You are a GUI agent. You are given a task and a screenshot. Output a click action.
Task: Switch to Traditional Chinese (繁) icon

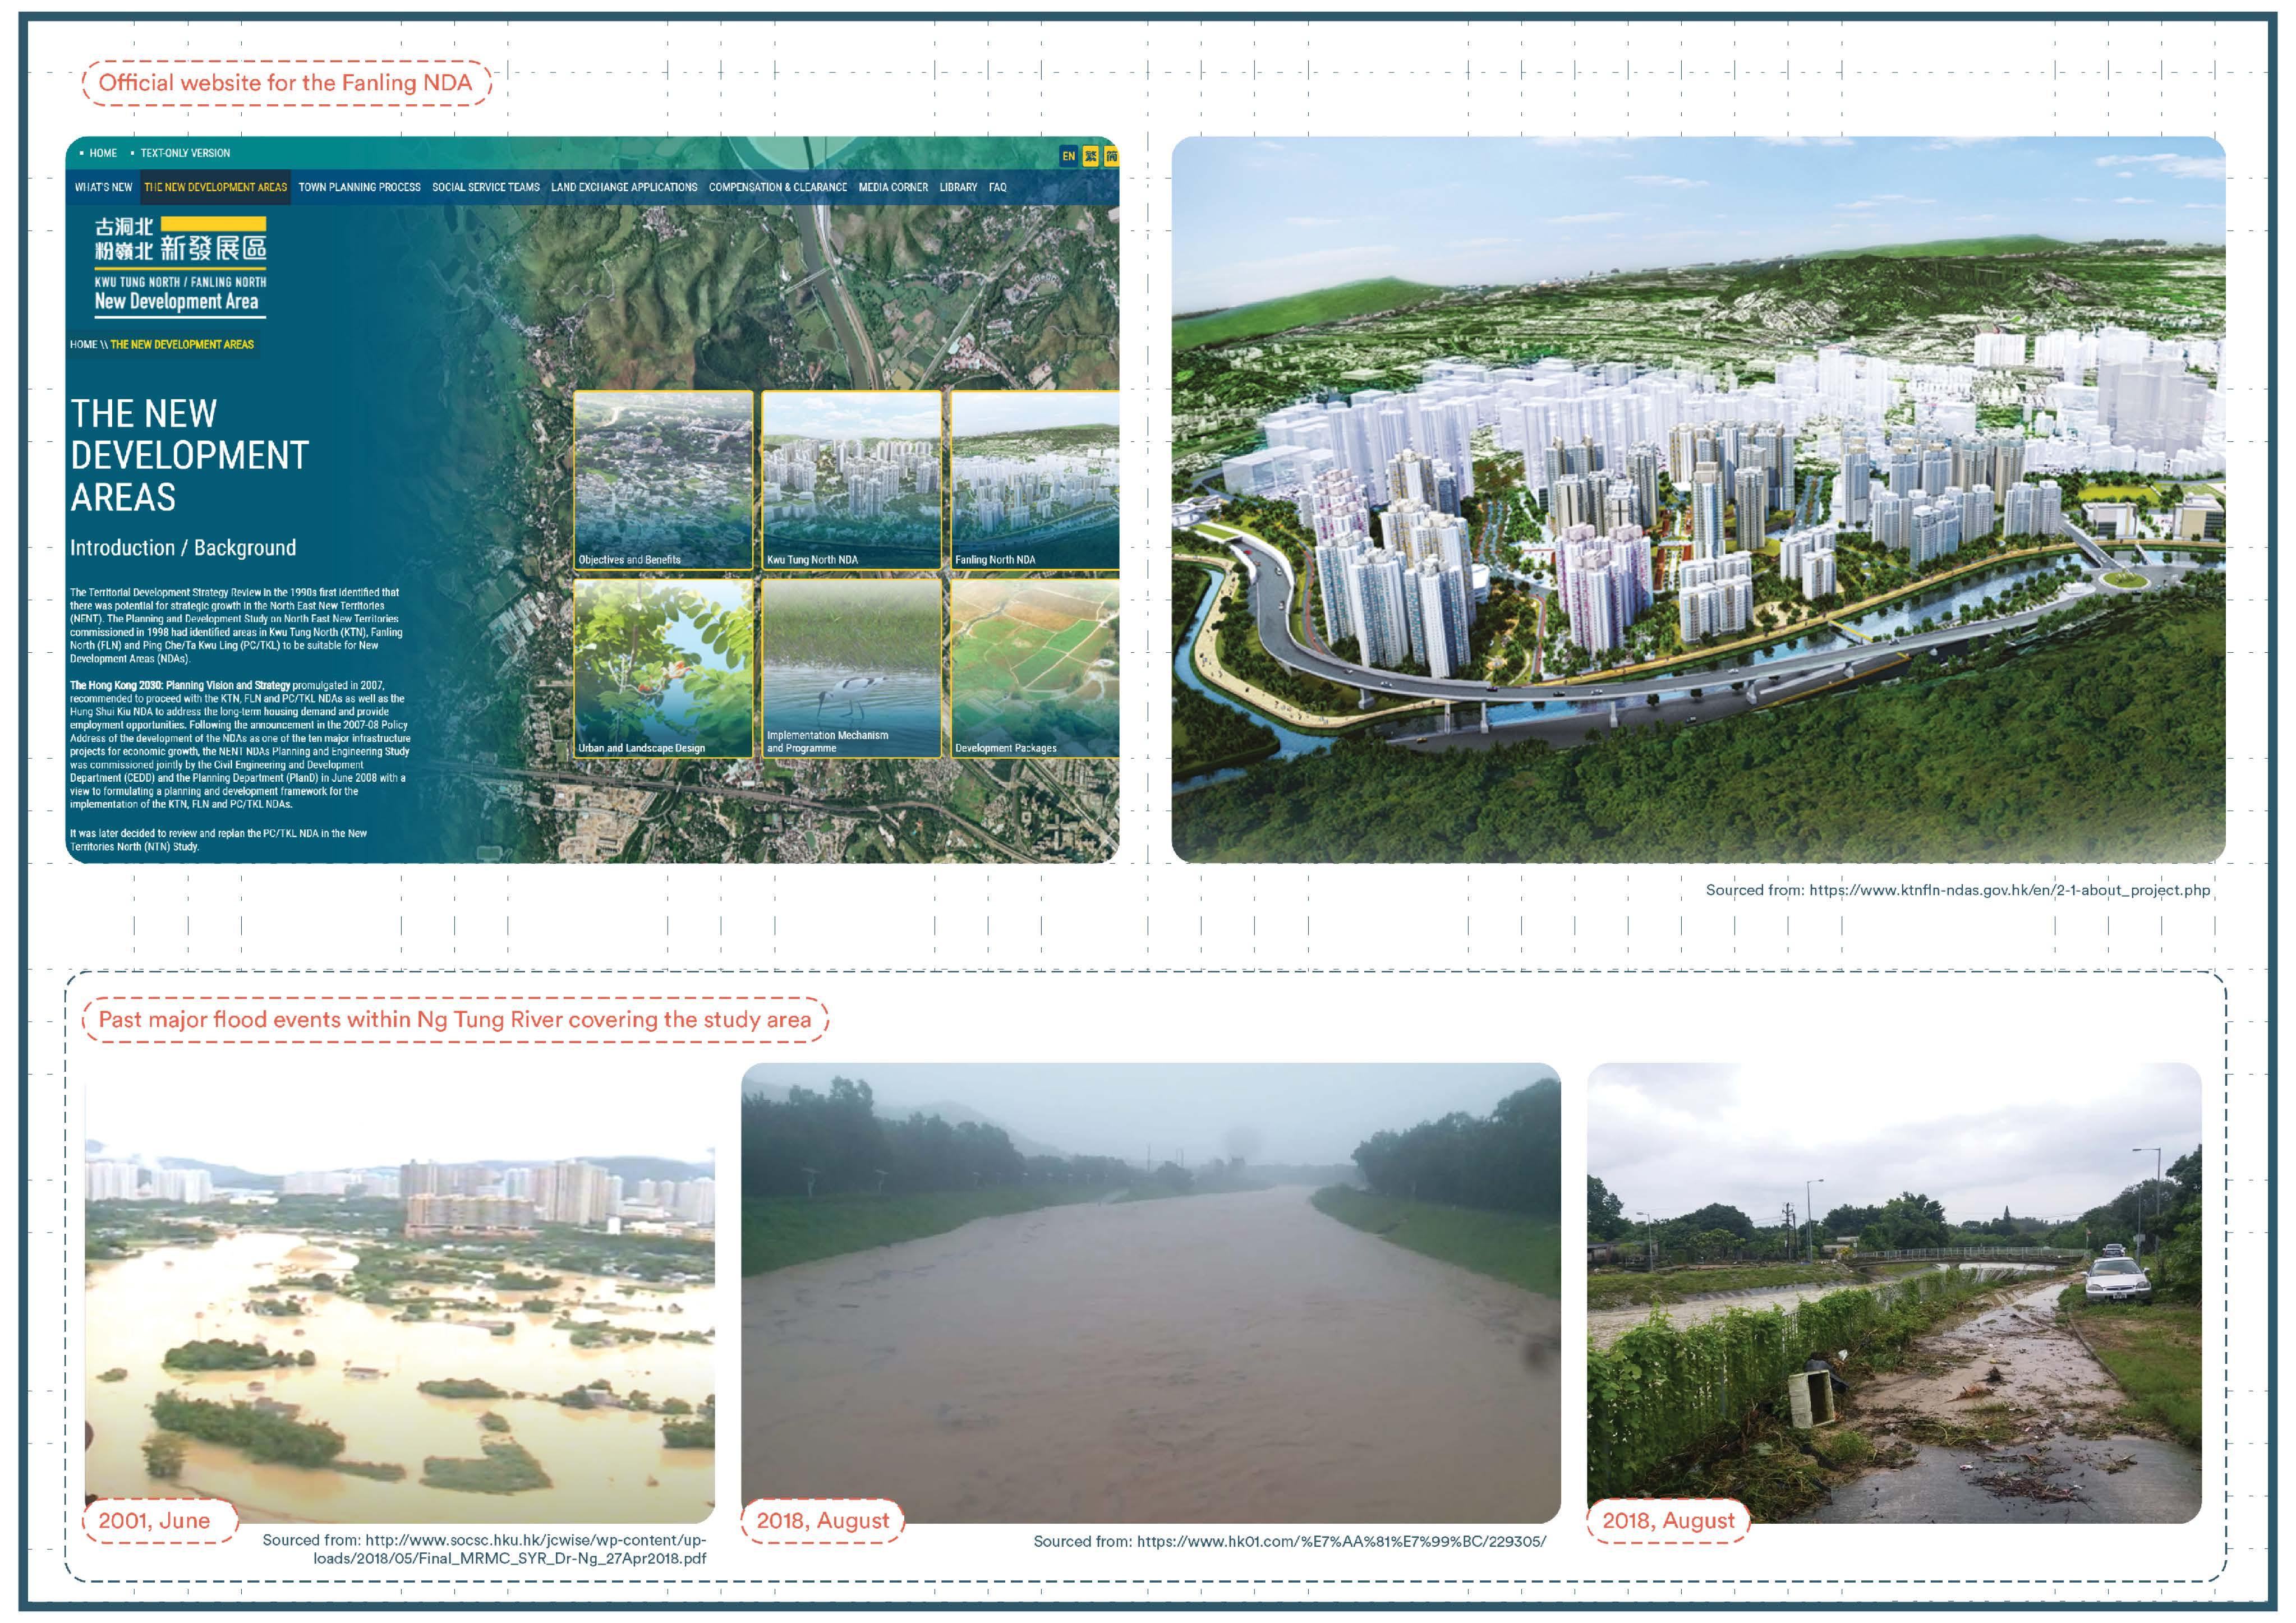click(1090, 156)
